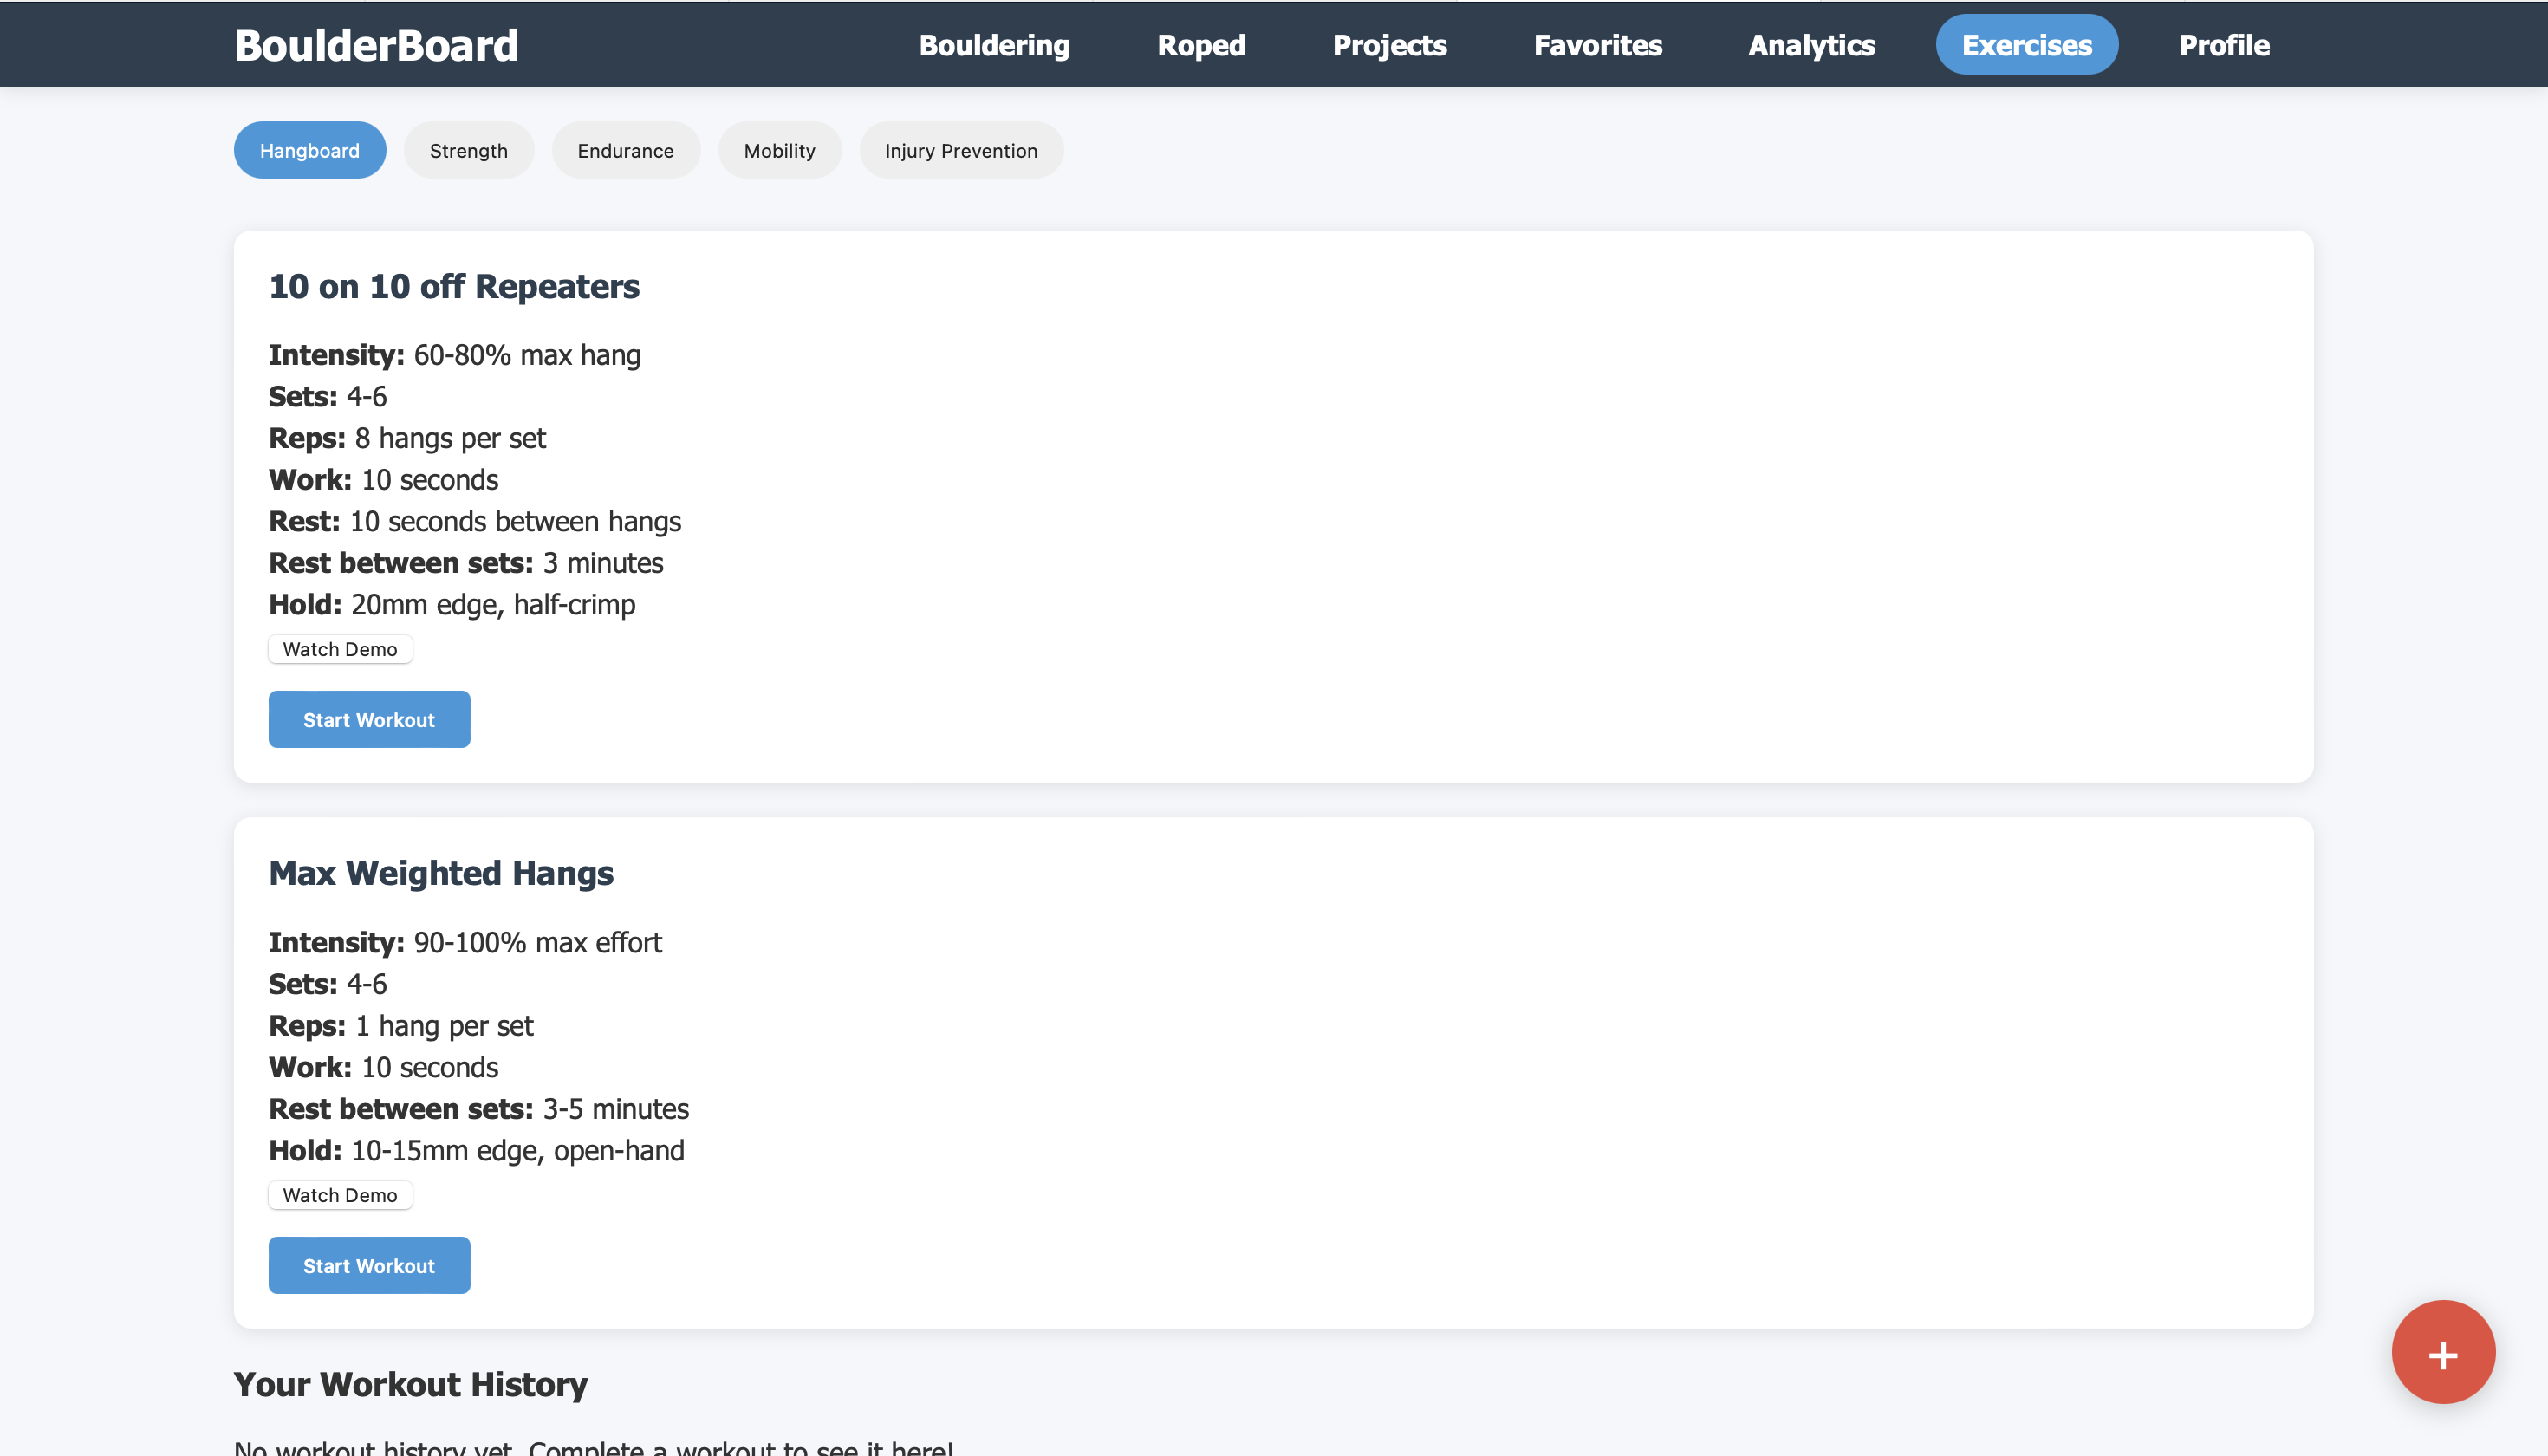The width and height of the screenshot is (2548, 1456).
Task: Watch Demo for Max Weighted Hangs
Action: pyautogui.click(x=340, y=1195)
